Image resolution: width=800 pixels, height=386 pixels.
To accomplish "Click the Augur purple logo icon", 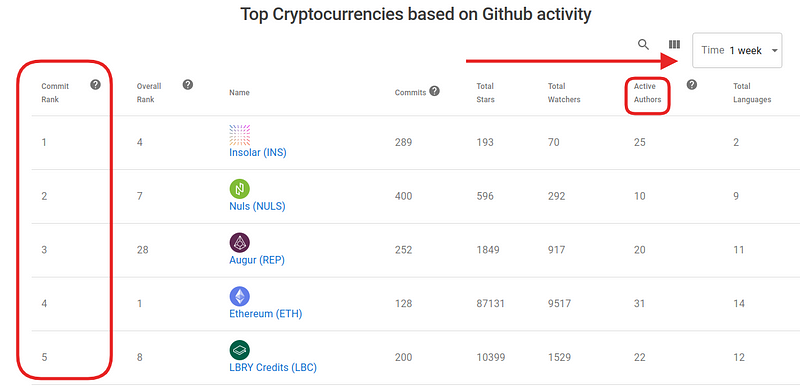I will pos(239,243).
